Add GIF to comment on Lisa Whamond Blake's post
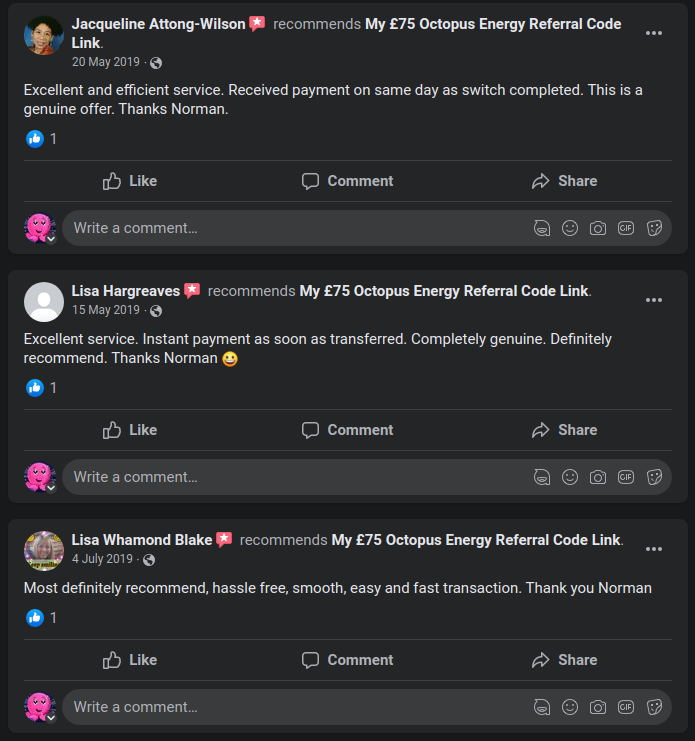695x741 pixels. [x=626, y=707]
